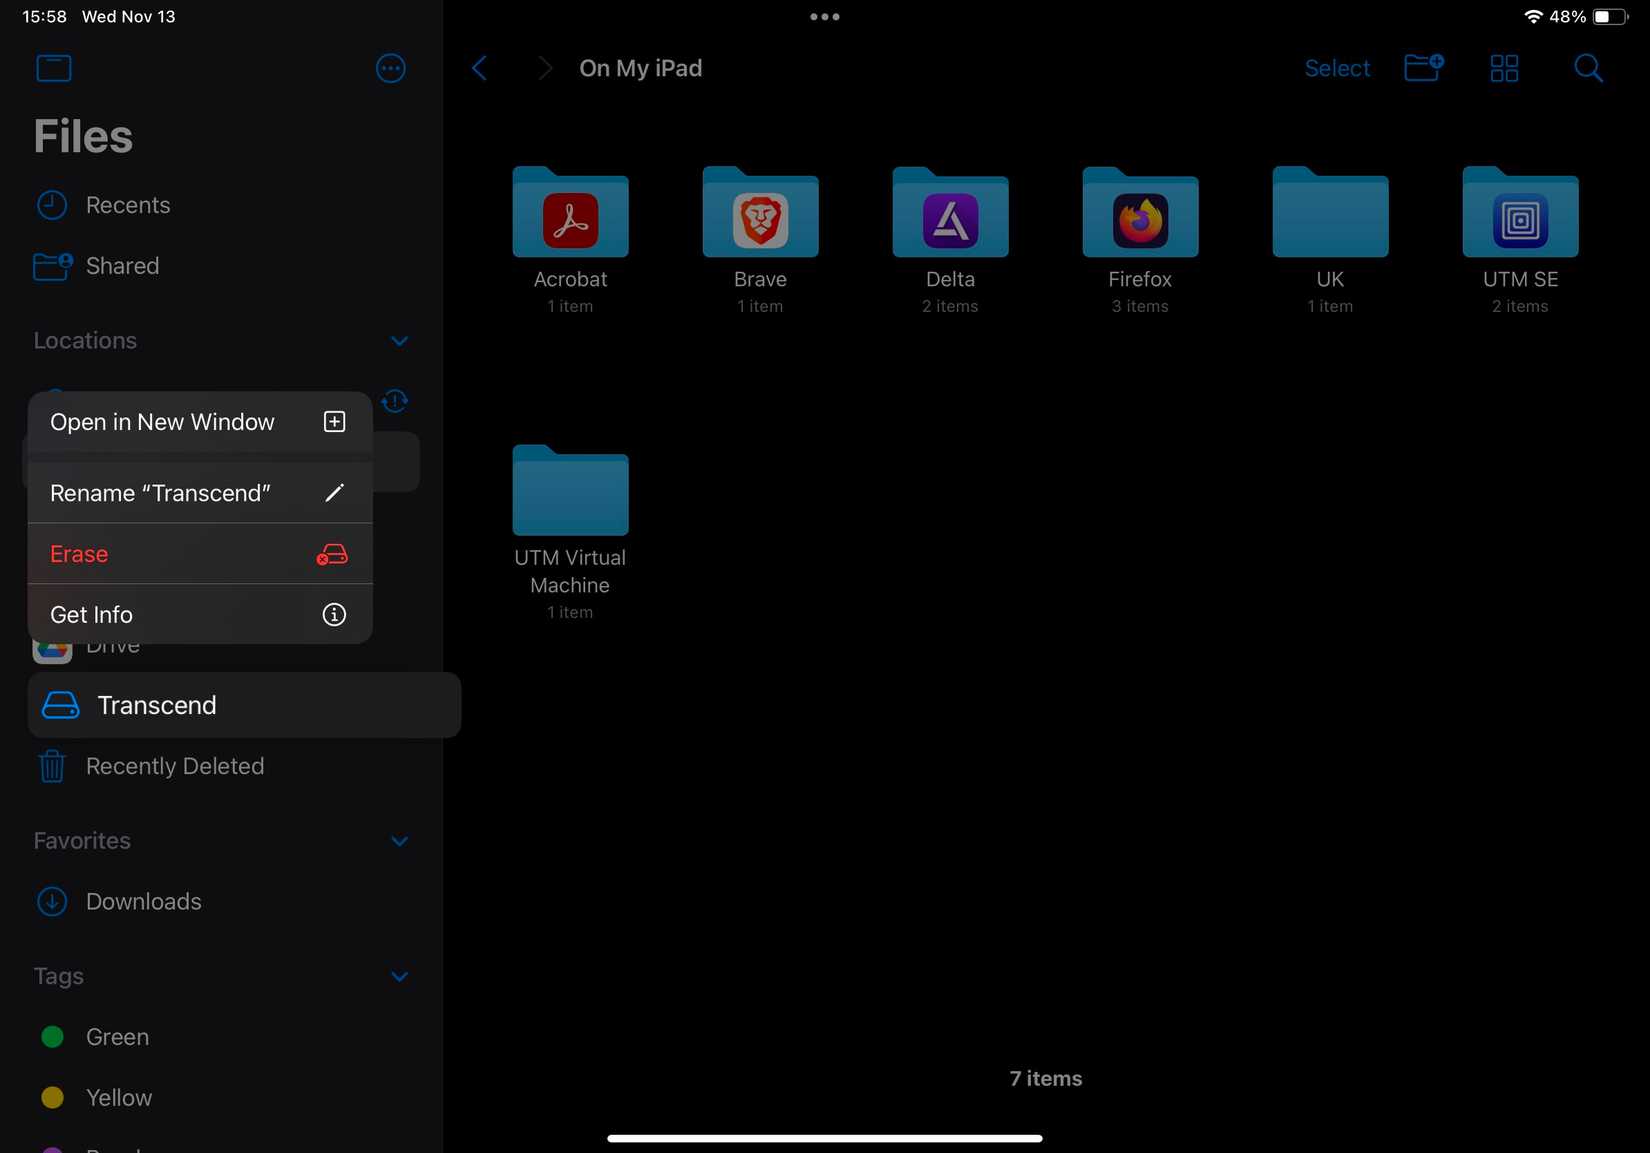The image size is (1650, 1153).
Task: Navigate back with the arrow
Action: 479,68
